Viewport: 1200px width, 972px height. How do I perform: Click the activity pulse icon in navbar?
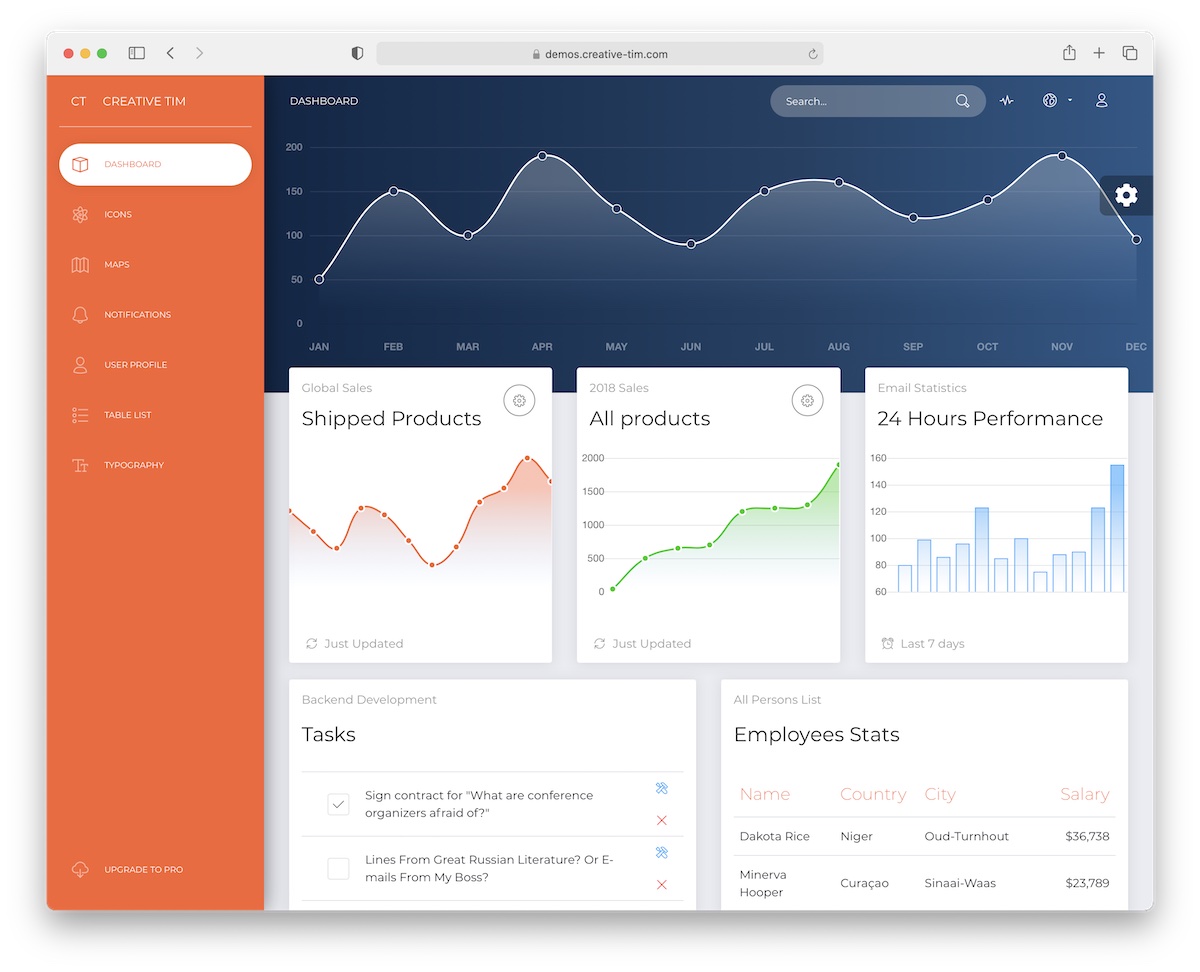click(x=1007, y=101)
